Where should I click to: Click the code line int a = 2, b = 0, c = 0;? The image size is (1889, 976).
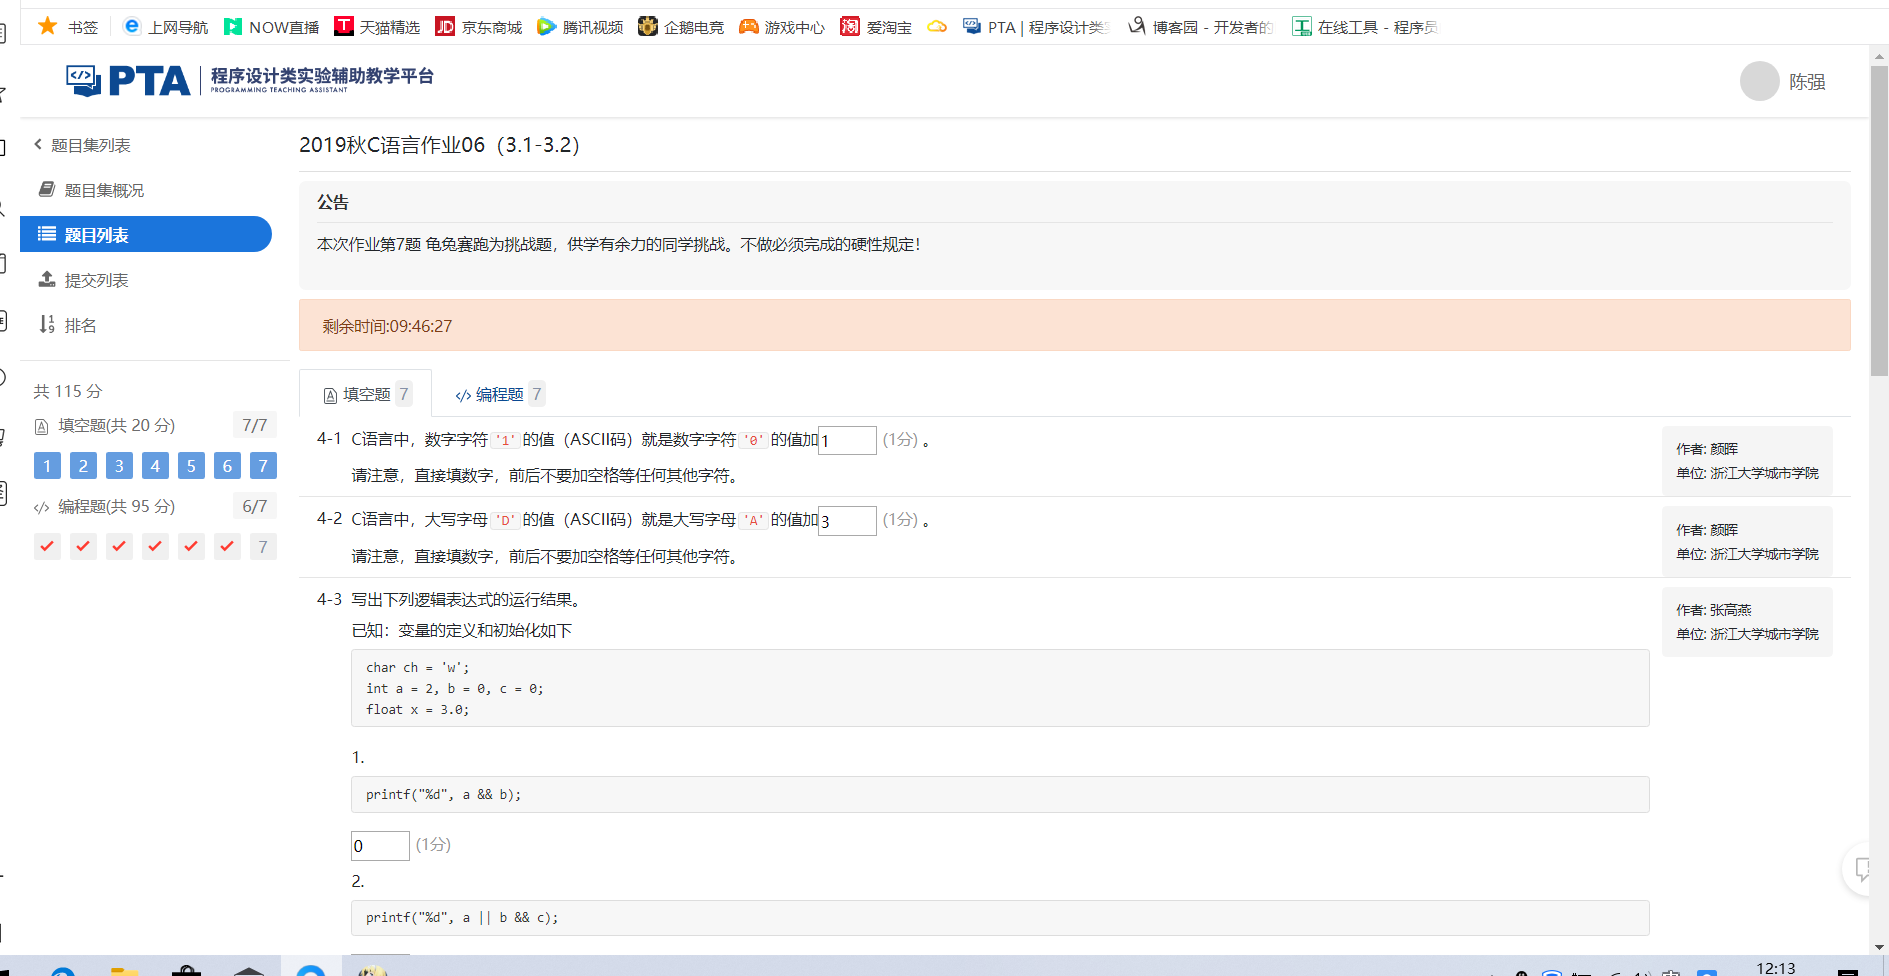coord(455,689)
